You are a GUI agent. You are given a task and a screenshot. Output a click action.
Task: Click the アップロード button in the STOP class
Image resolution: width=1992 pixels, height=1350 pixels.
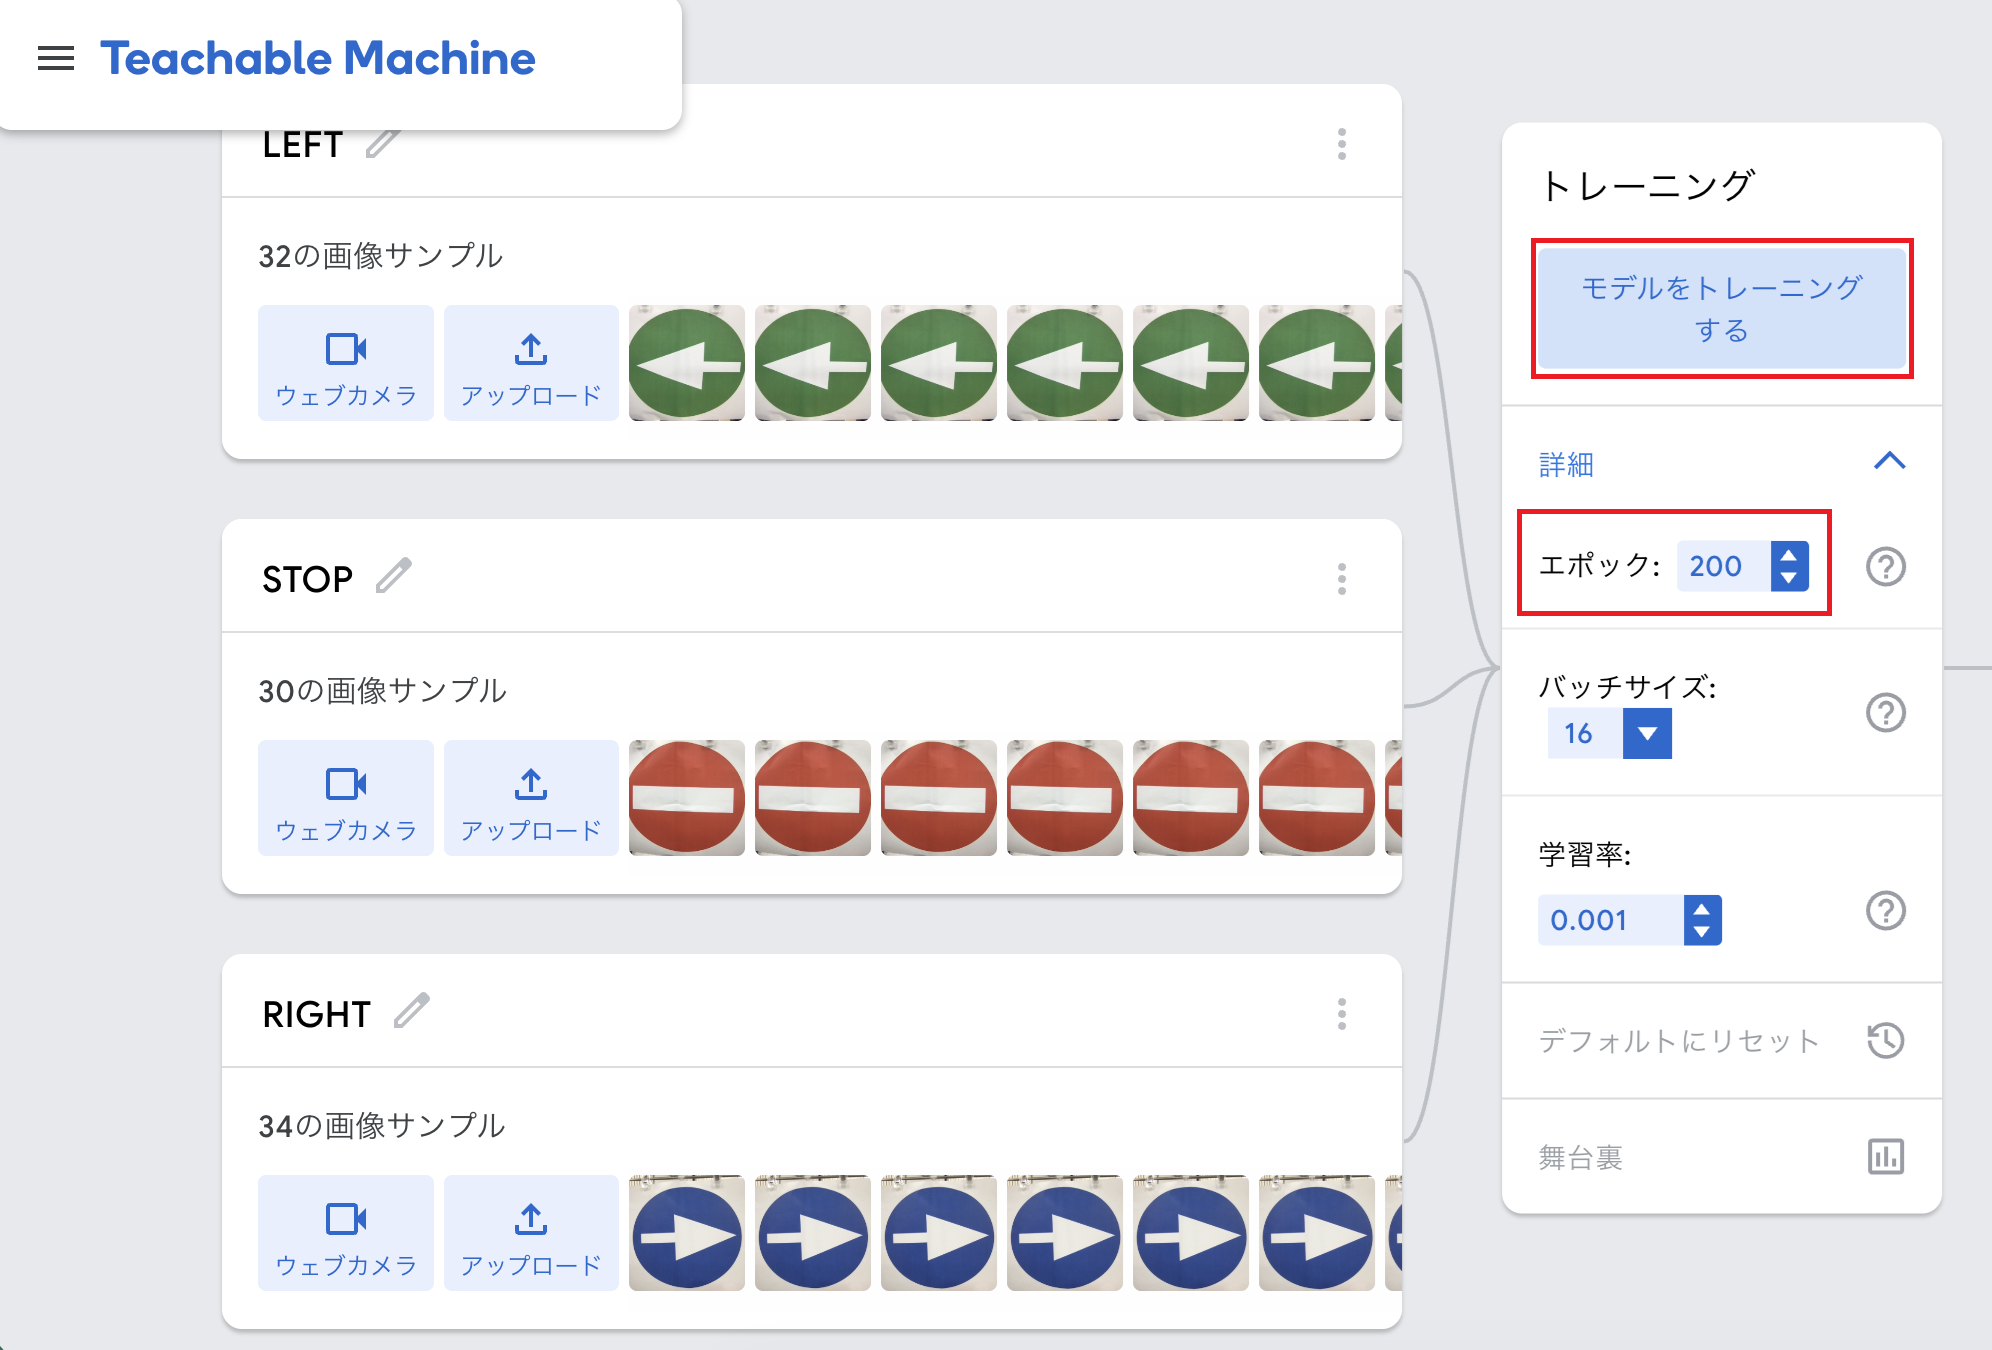pos(531,798)
